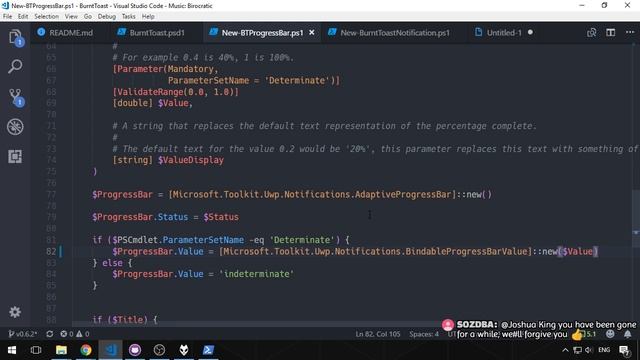
Task: Open the File menu
Action: 7,16
